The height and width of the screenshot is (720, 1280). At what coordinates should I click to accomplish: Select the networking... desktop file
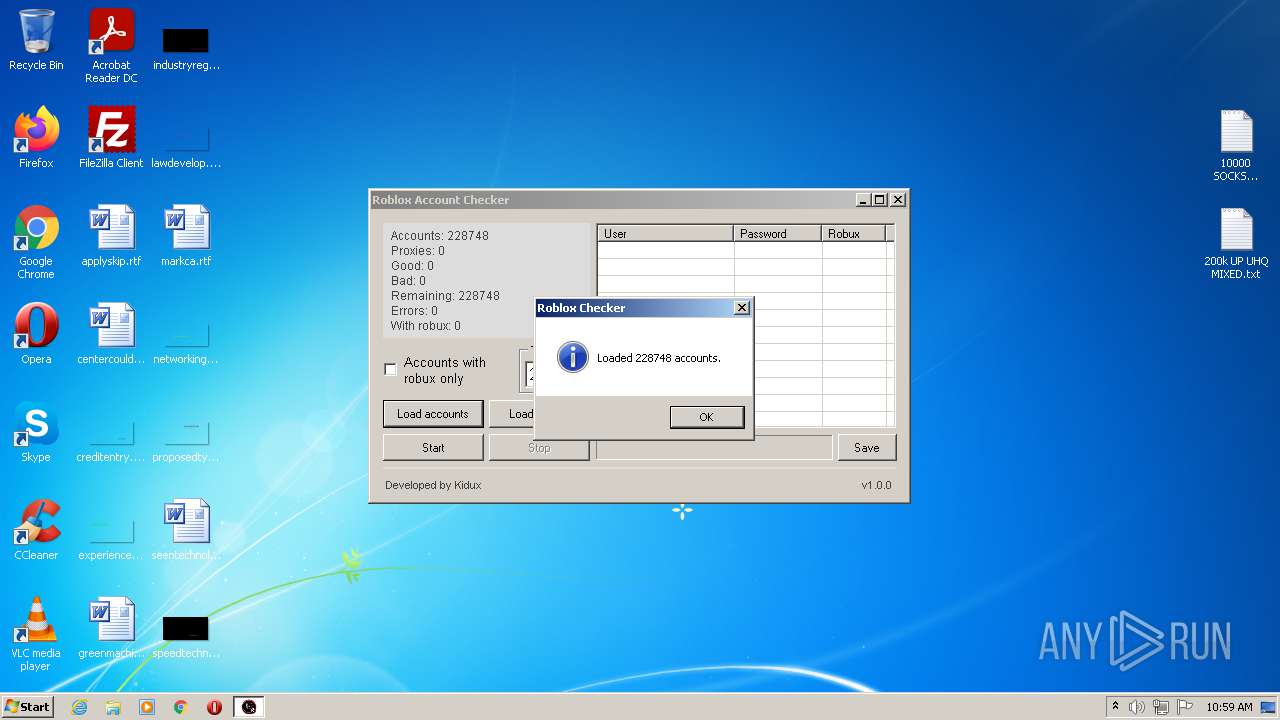pyautogui.click(x=186, y=342)
